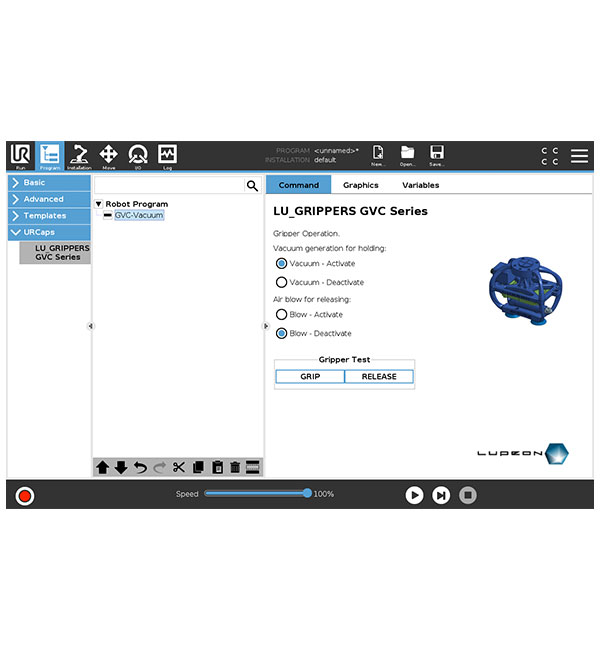Collapse the Robot Program tree node
Screen dimensions: 600x650
coord(99,204)
